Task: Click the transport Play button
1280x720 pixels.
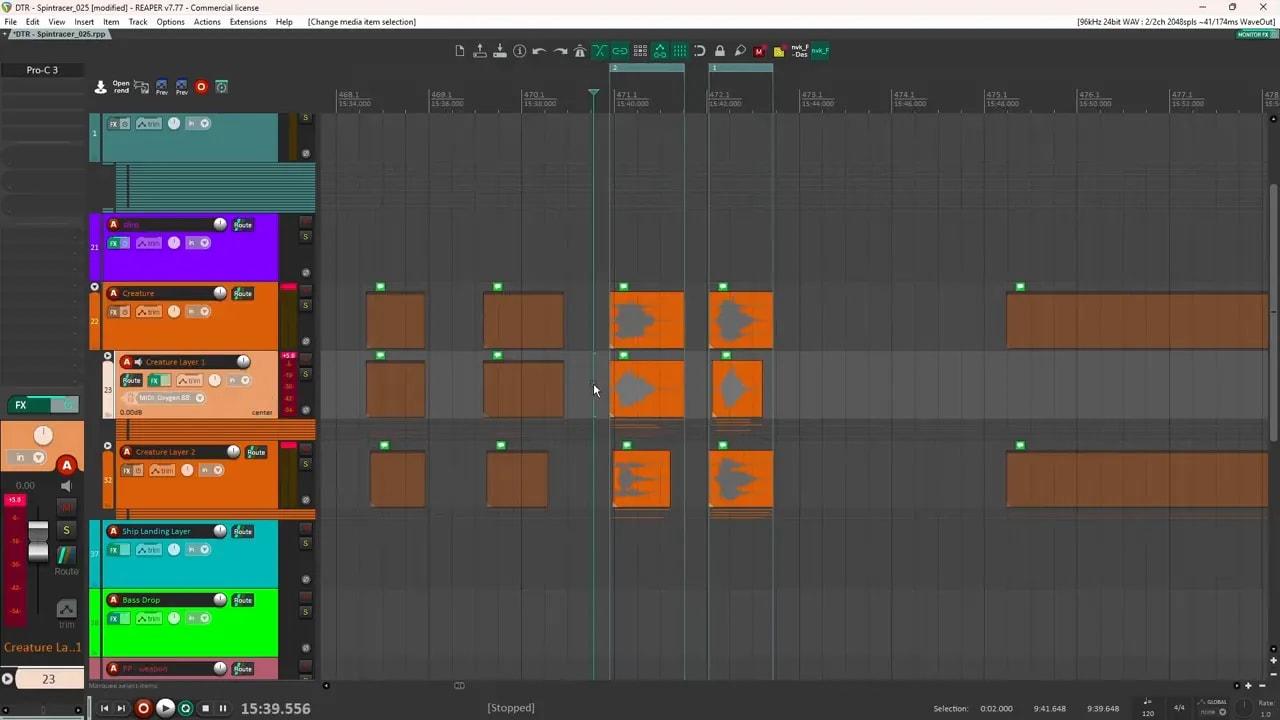Action: click(x=165, y=708)
